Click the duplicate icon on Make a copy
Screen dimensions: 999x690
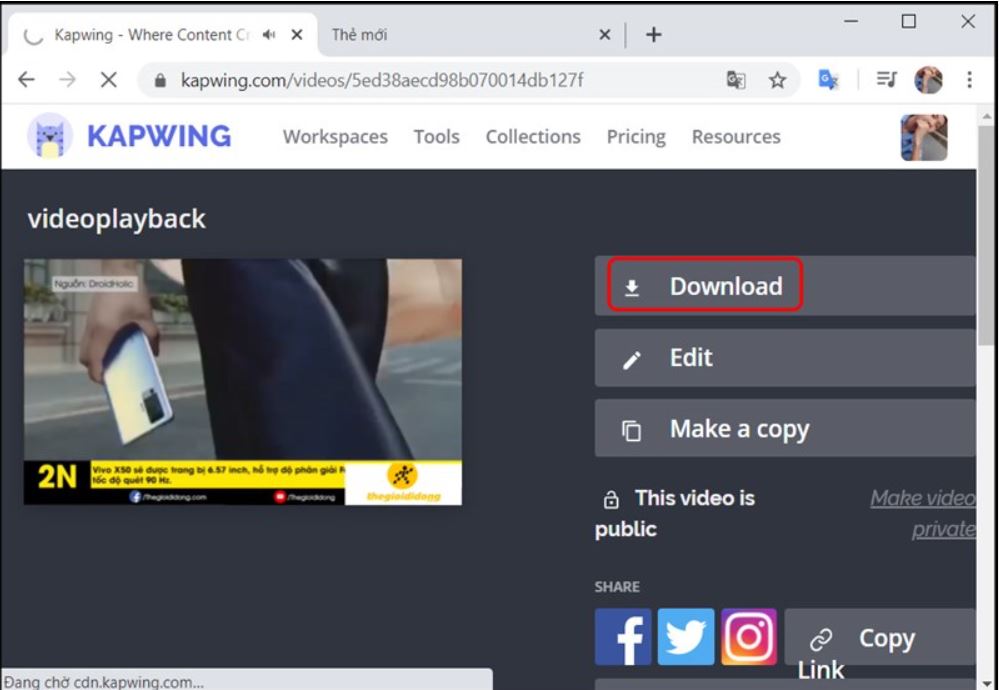click(x=630, y=428)
